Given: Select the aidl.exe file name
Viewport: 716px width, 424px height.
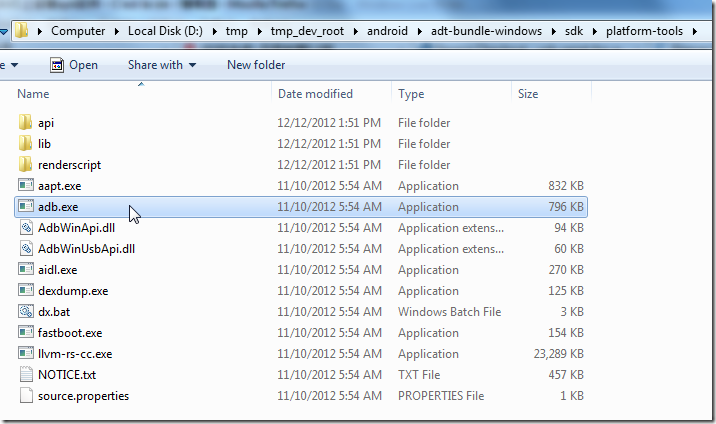Looking at the screenshot, I should (x=57, y=270).
